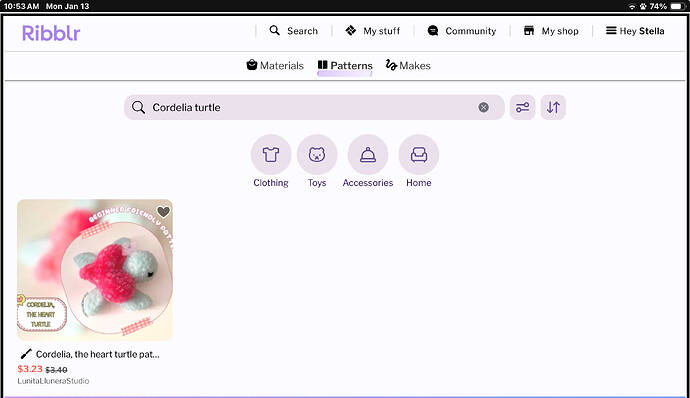Open the Search menu item

[x=294, y=31]
